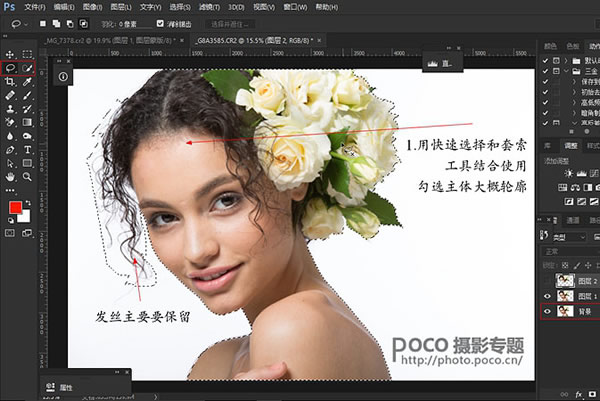
Task: Click the Brightness/Contrast adjustment icon
Action: pos(568,174)
